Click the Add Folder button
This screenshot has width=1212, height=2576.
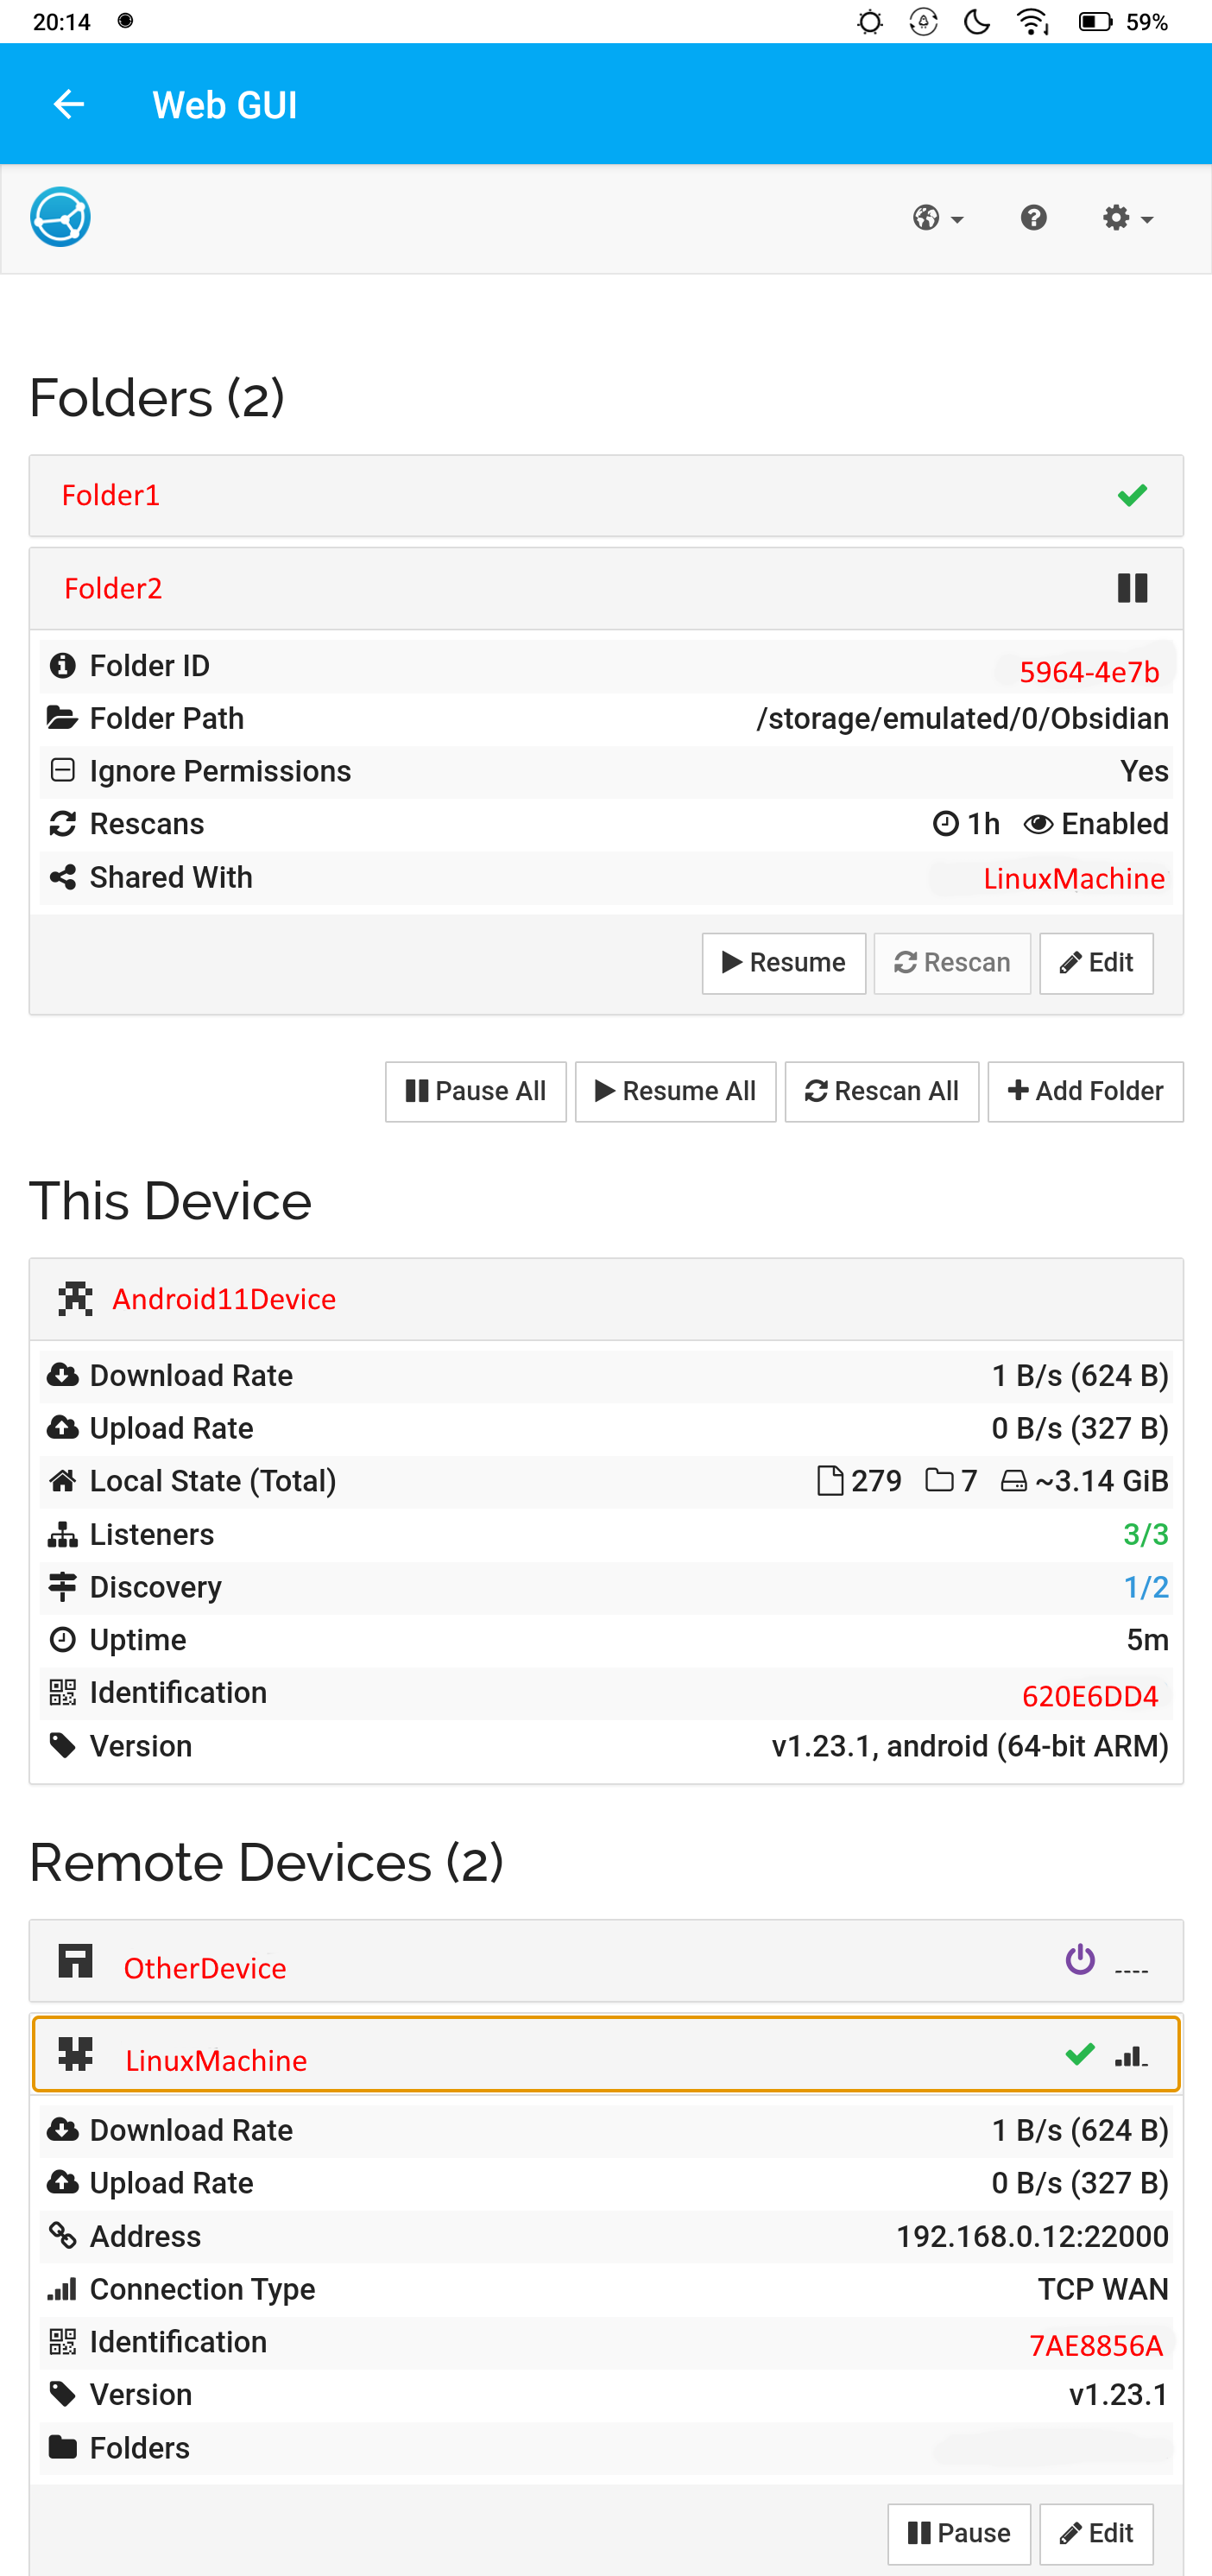[1085, 1091]
